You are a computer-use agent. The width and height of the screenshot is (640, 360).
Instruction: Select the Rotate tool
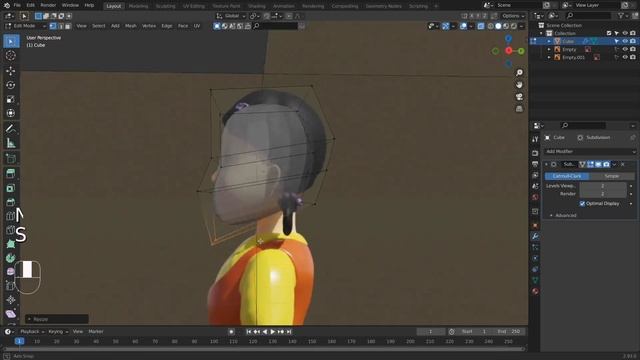[11, 85]
